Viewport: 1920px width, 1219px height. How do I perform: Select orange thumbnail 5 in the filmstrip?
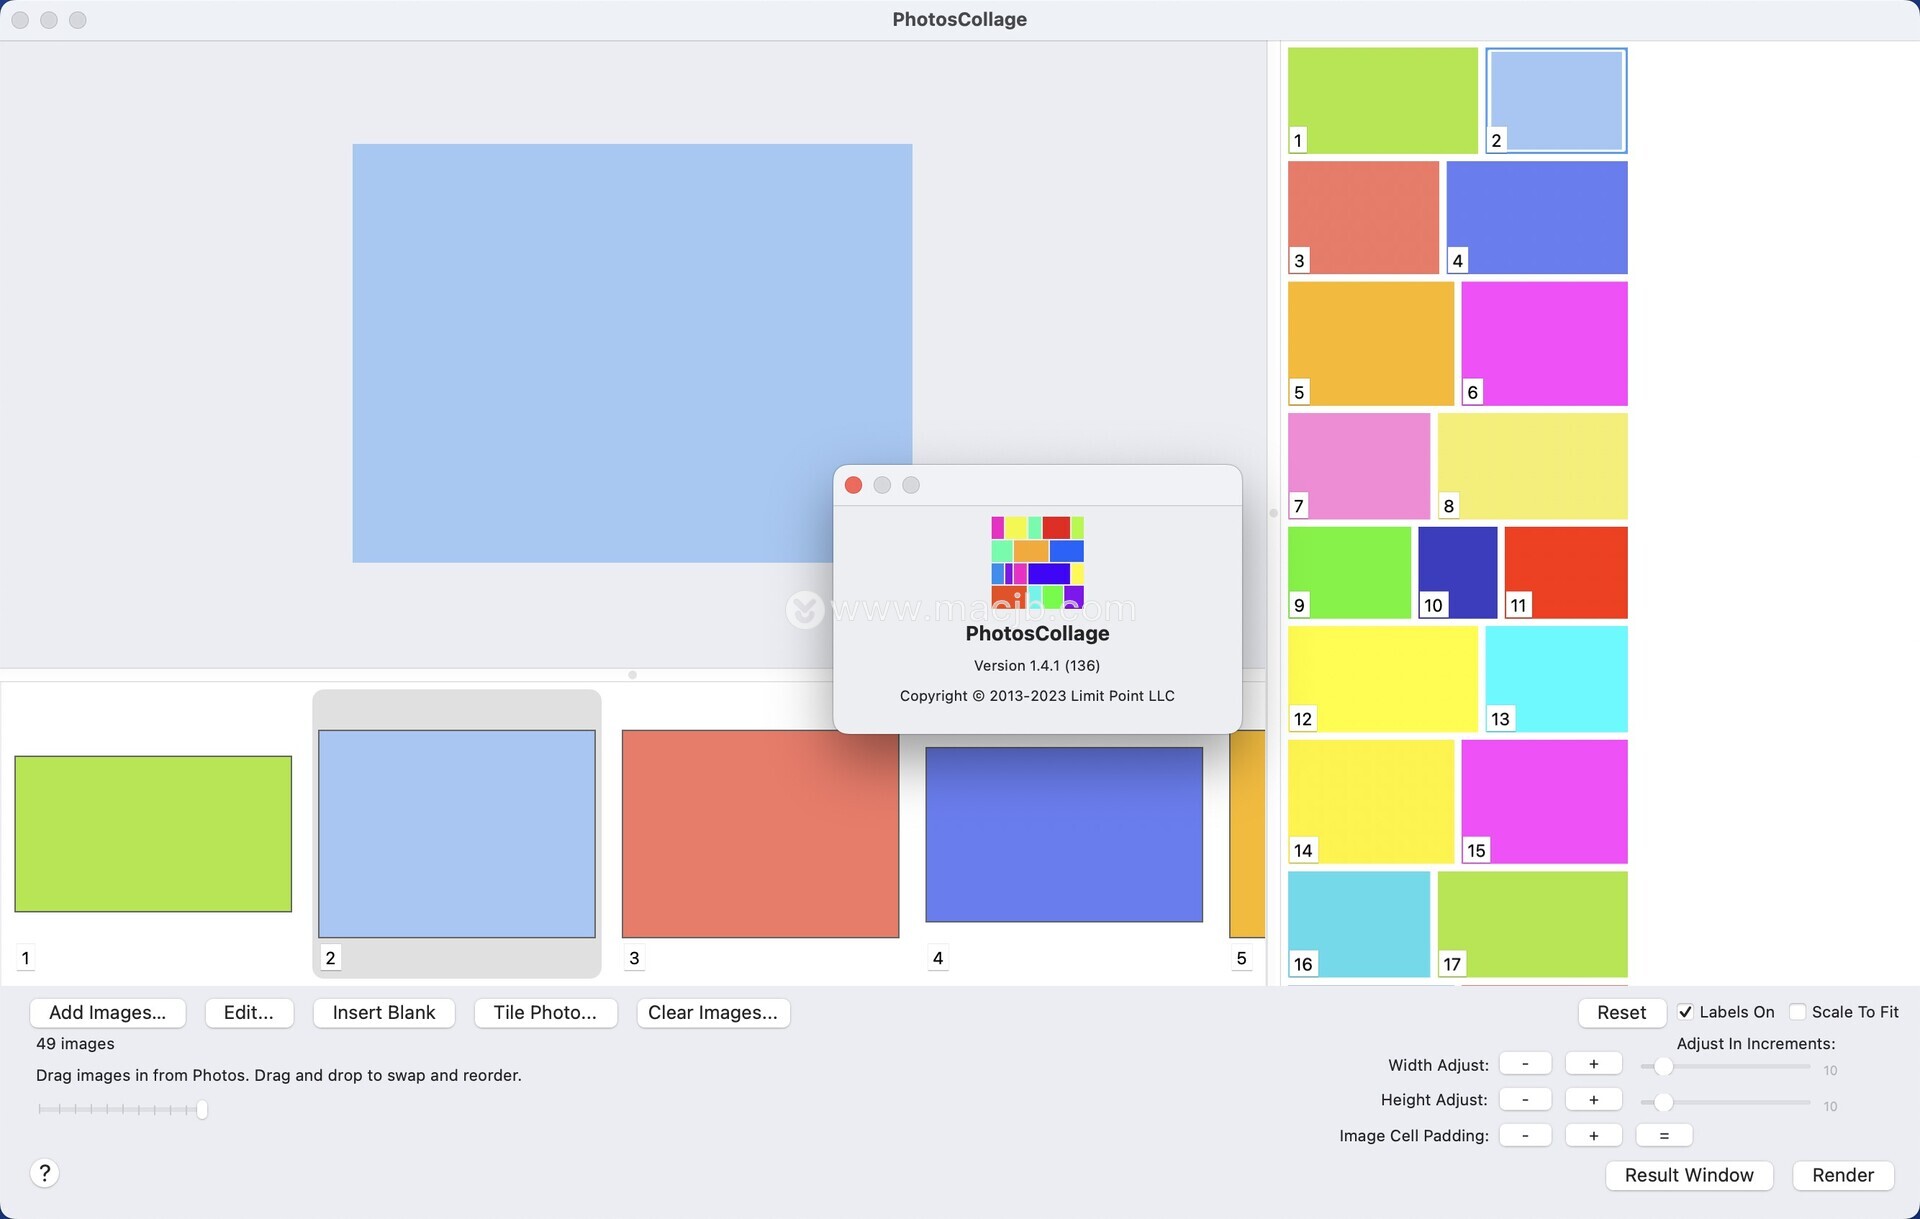tap(1247, 834)
